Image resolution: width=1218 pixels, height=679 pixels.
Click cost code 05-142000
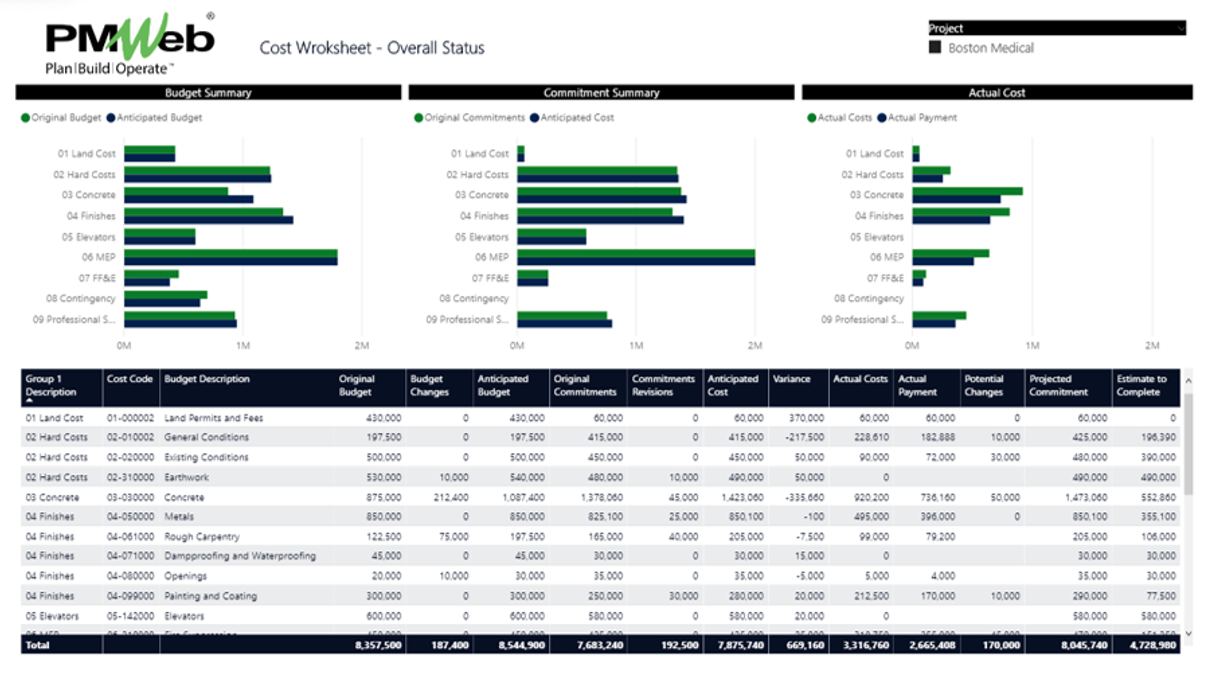click(130, 616)
